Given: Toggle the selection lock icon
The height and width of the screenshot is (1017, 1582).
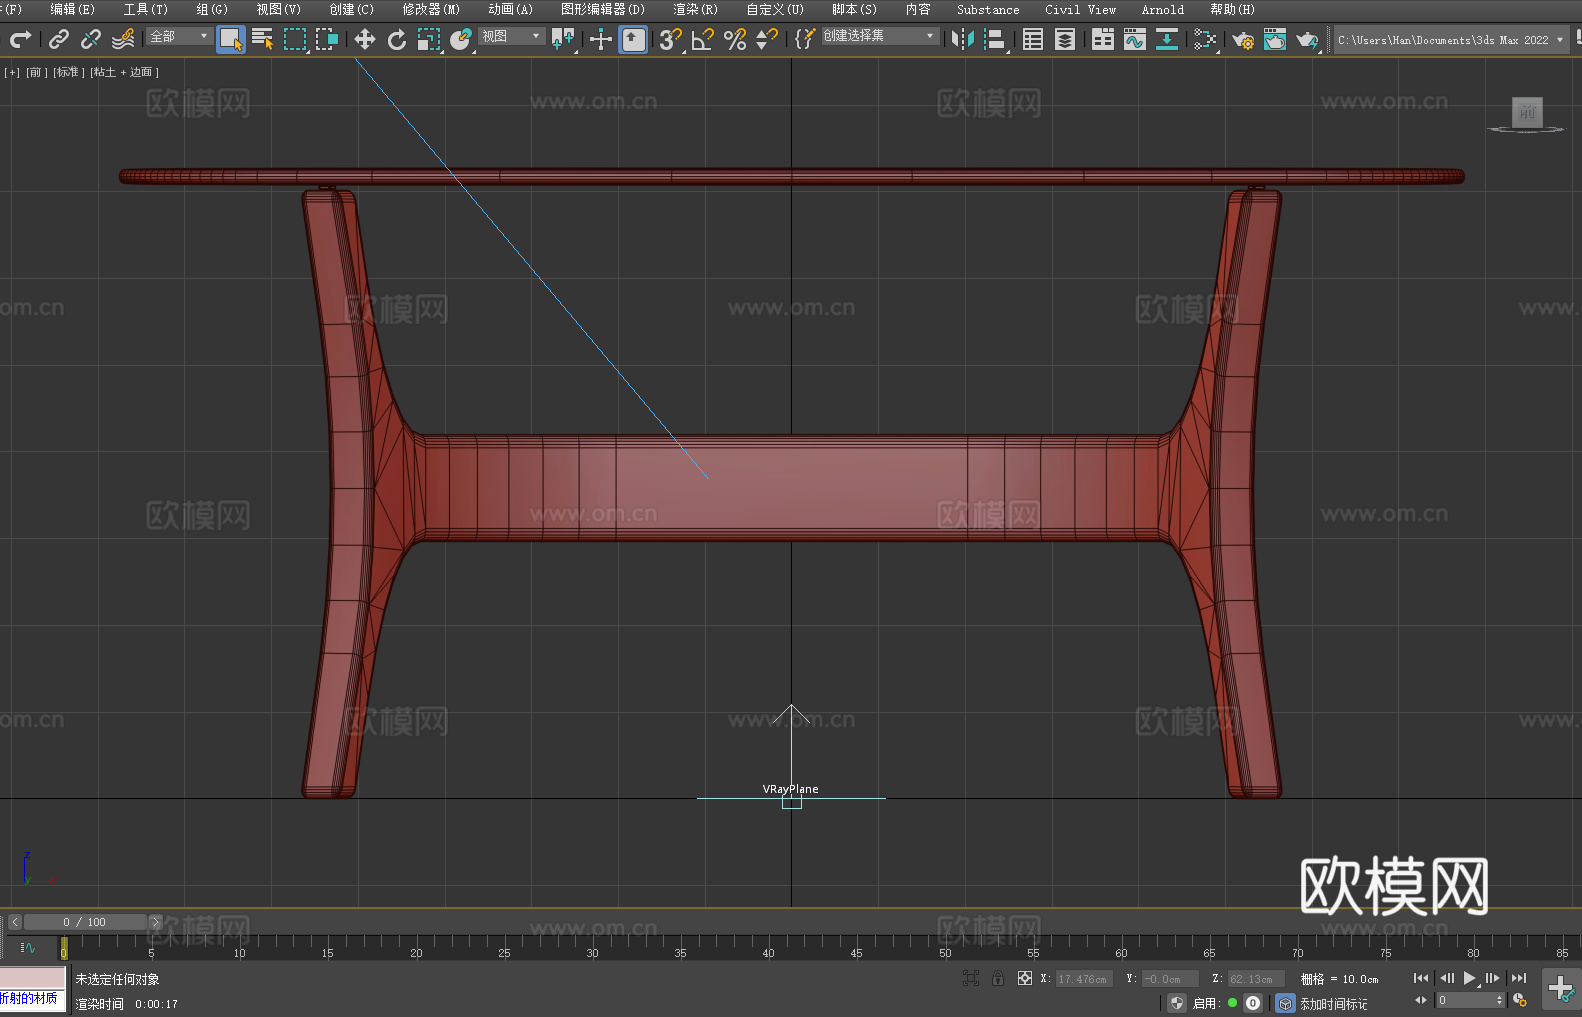Looking at the screenshot, I should coord(998,978).
